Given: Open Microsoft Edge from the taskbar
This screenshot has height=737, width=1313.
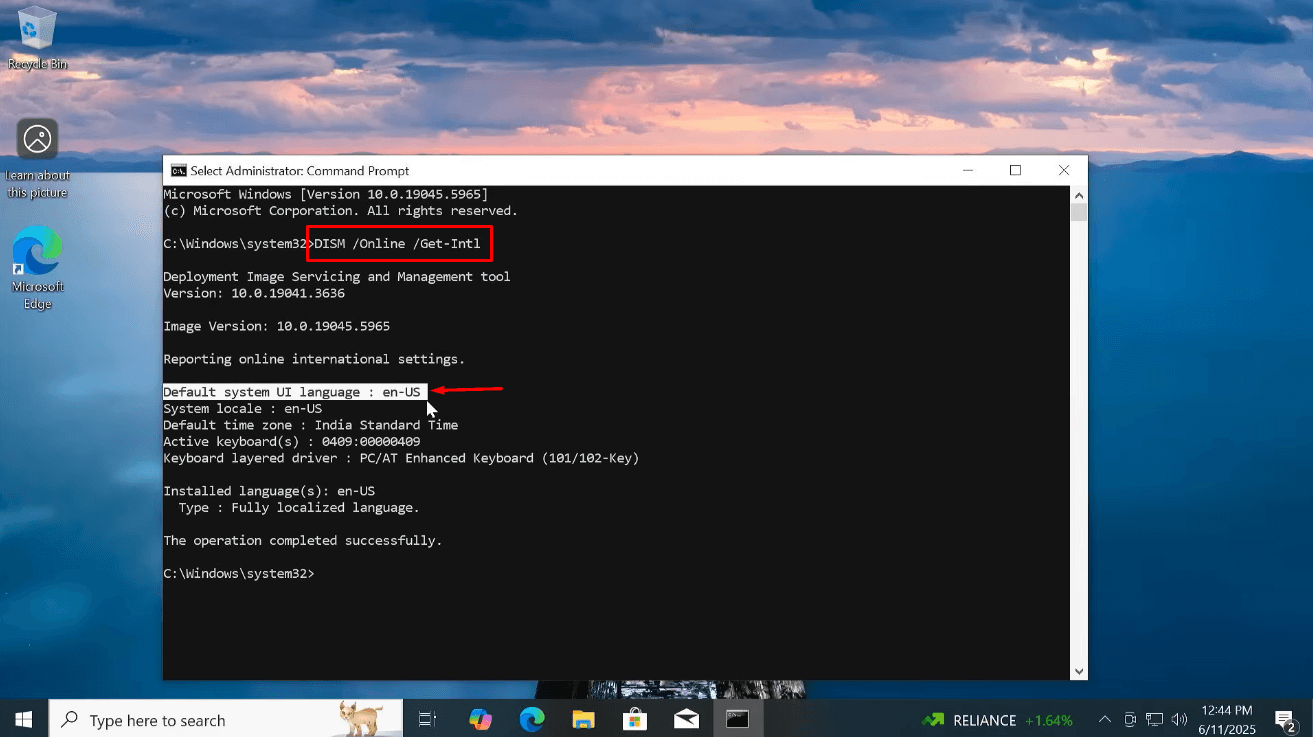Looking at the screenshot, I should [532, 719].
